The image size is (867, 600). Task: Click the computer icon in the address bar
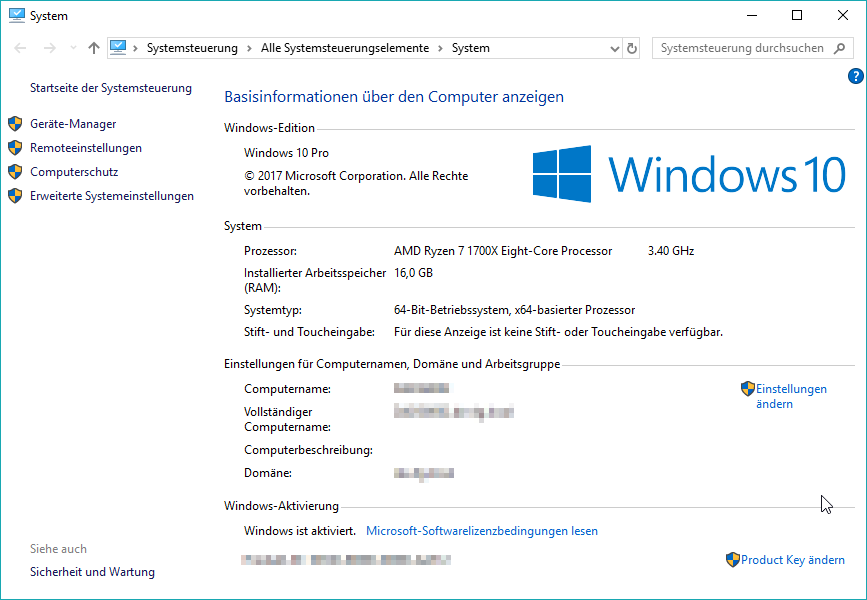pyautogui.click(x=118, y=48)
